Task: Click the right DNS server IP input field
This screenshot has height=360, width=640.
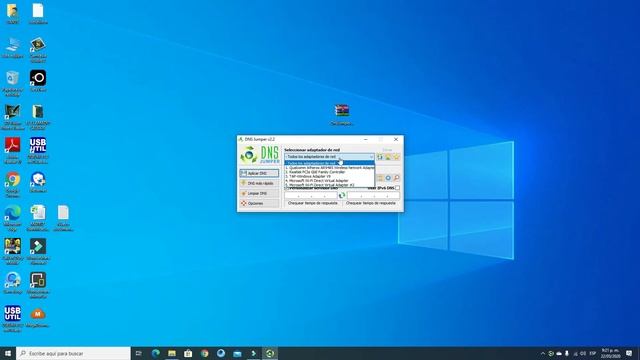Action: pos(373,196)
